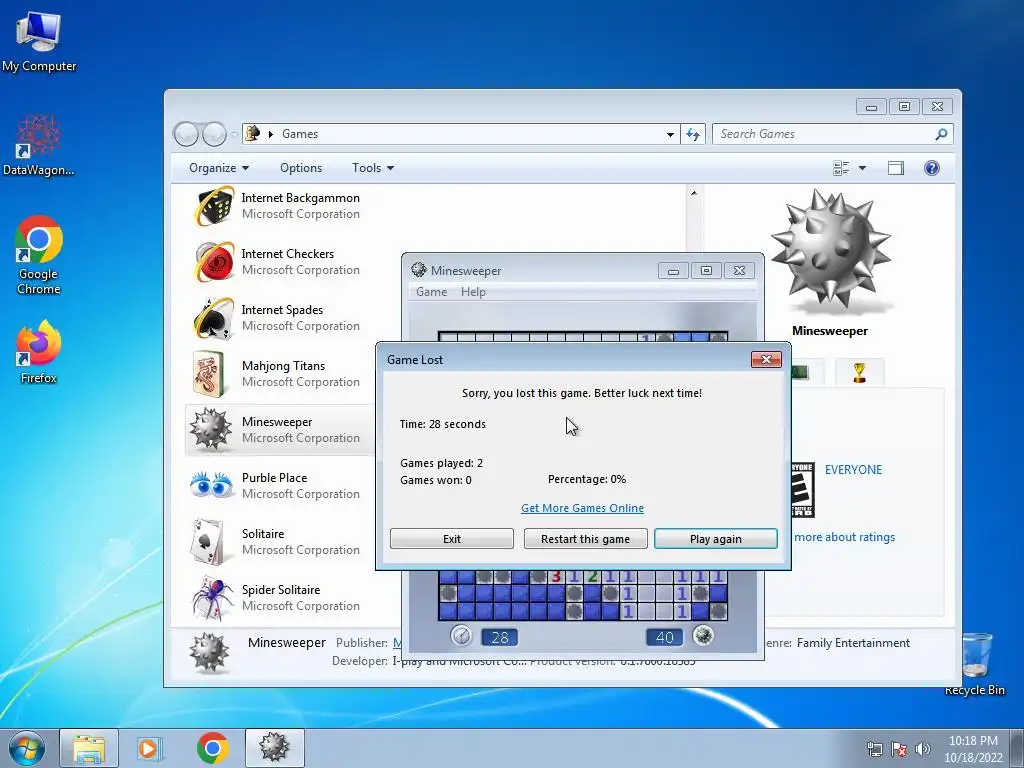Select the Mahjong Titans tile icon
Image resolution: width=1024 pixels, height=768 pixels.
[210, 374]
